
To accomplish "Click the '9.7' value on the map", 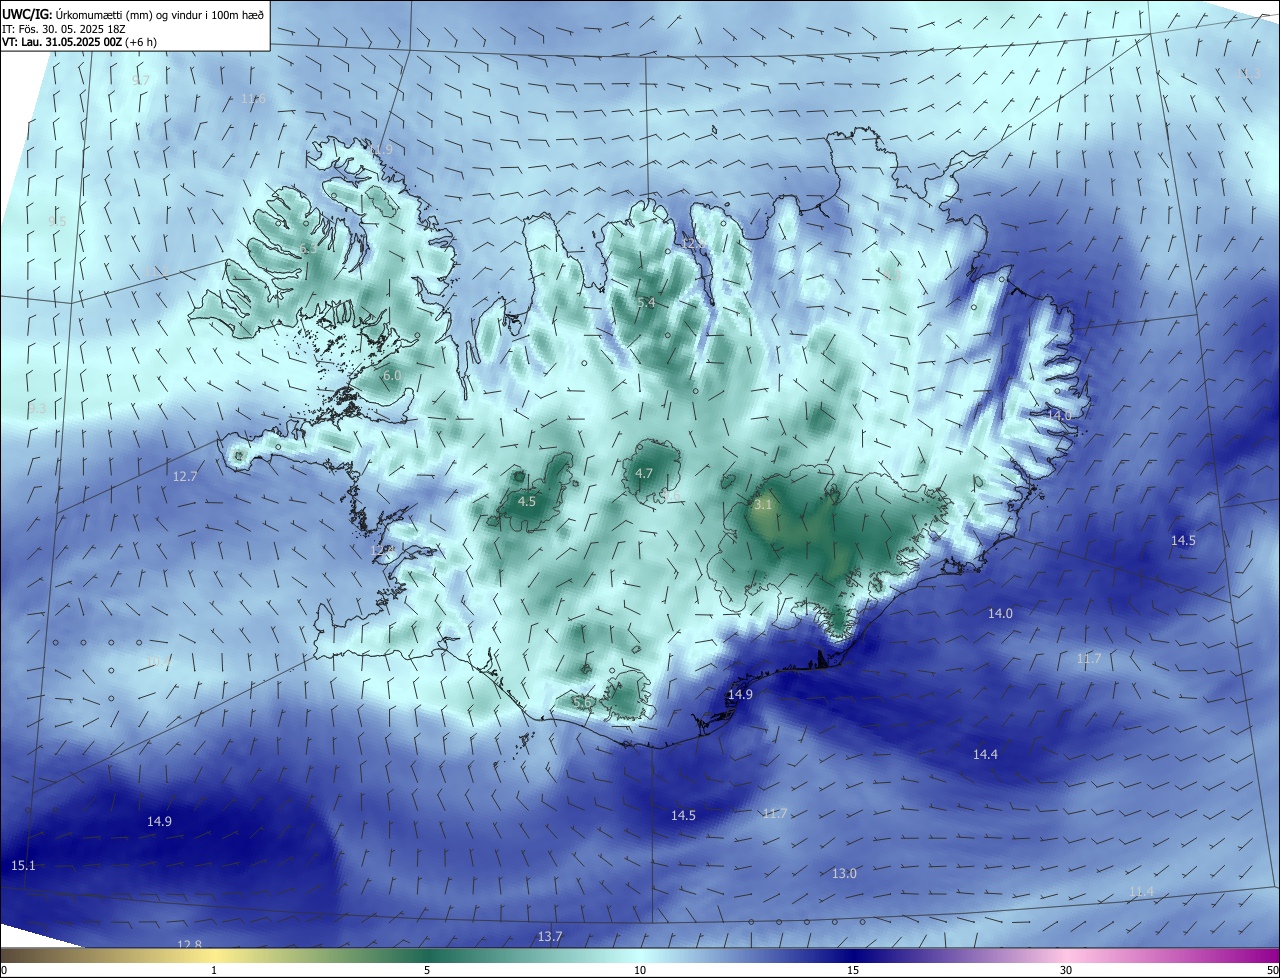I will click(141, 80).
